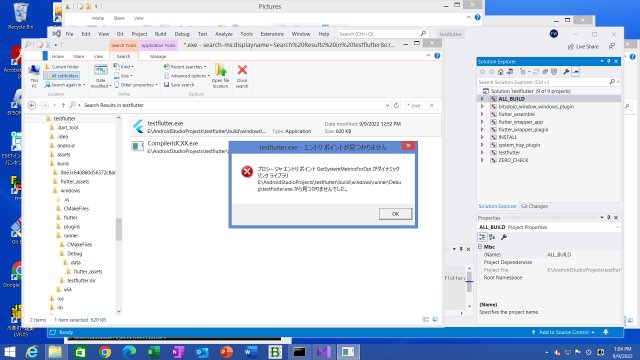Click the Property Pages wrench in Properties
Screen dimensions: 640x360
tap(504, 237)
